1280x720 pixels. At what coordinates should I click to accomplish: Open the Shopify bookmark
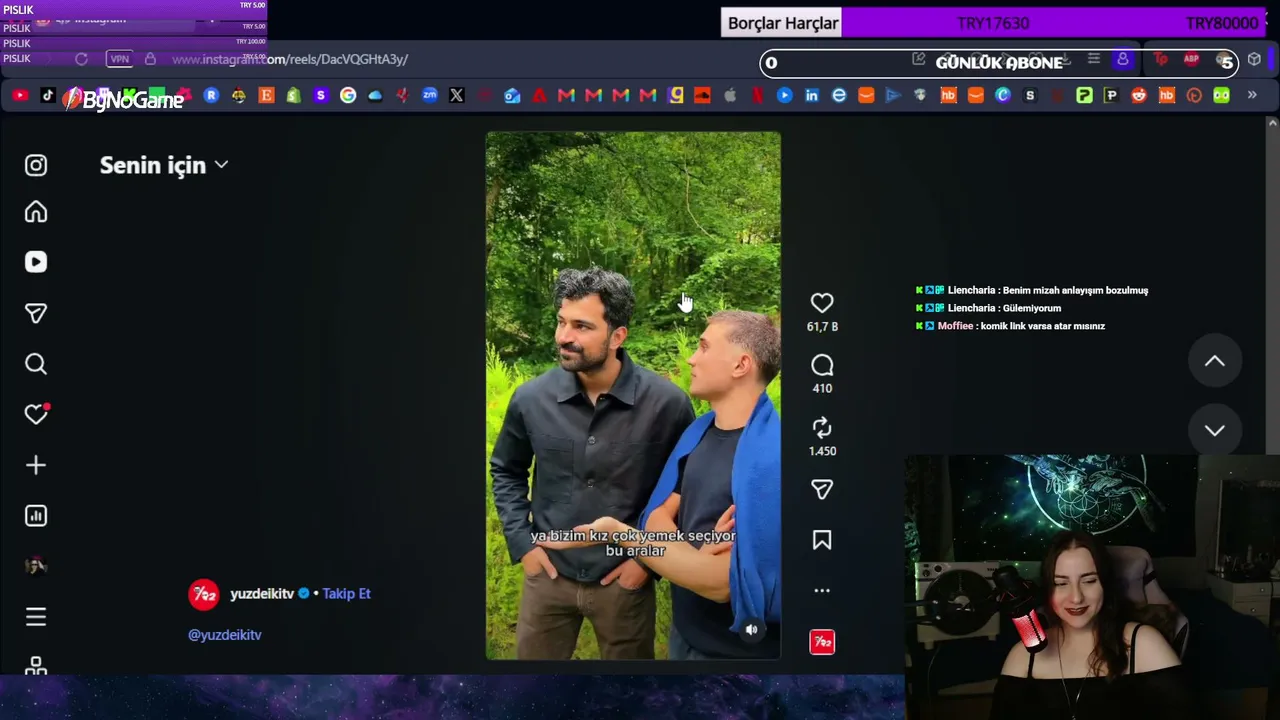(293, 95)
